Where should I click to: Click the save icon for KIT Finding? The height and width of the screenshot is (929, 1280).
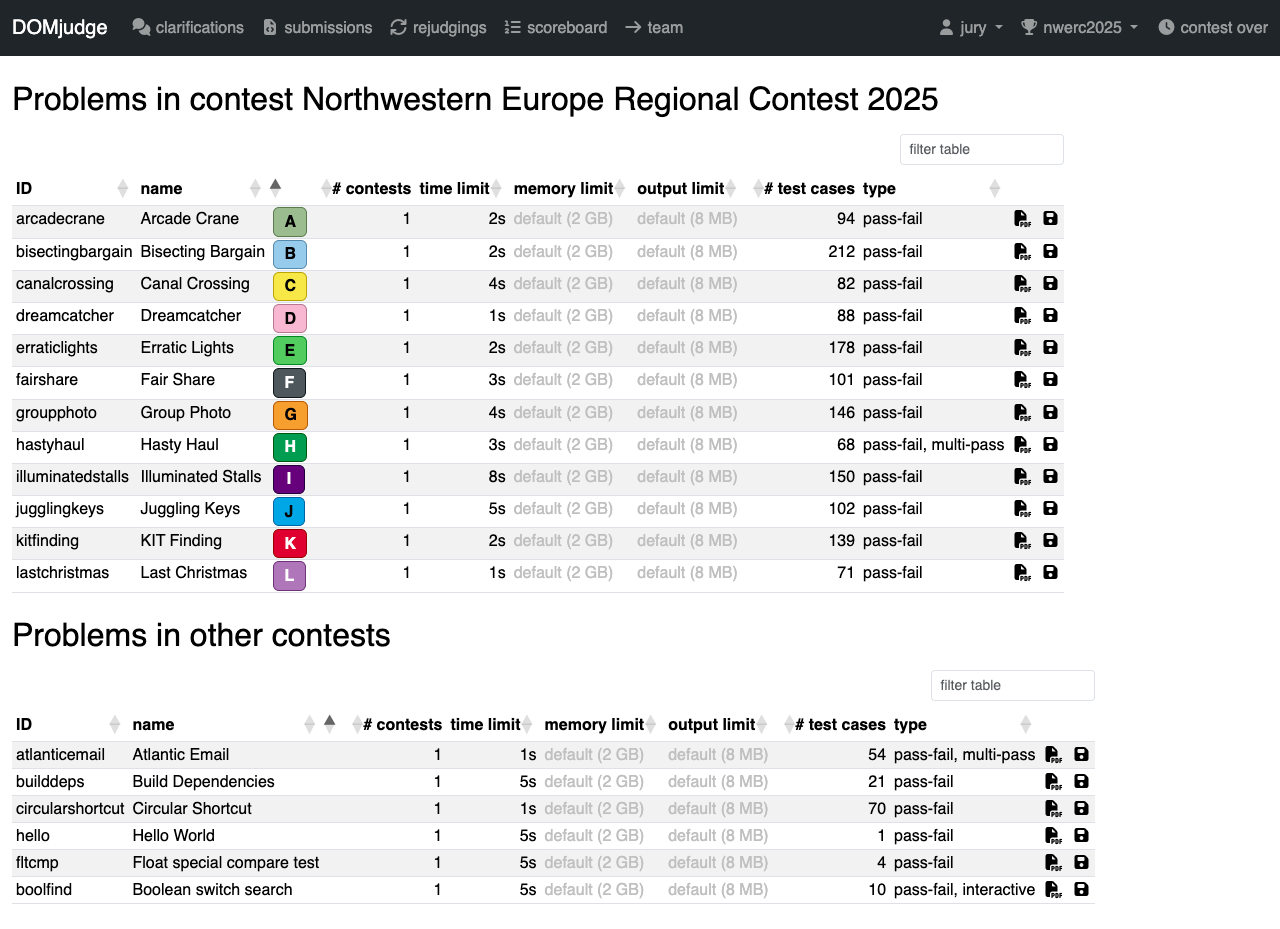pyautogui.click(x=1050, y=540)
